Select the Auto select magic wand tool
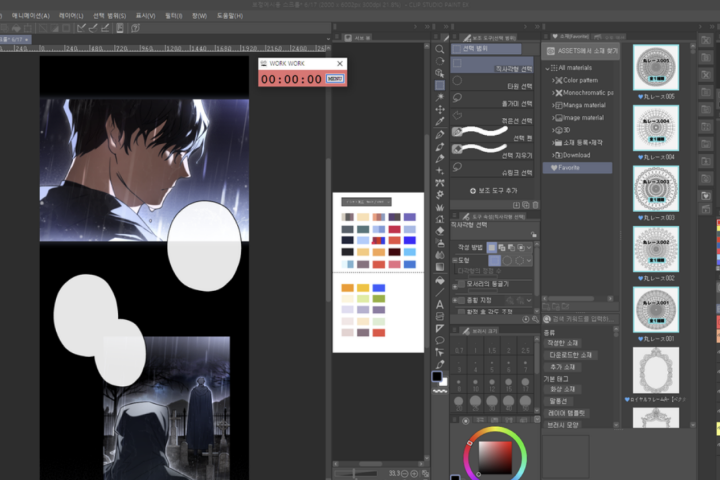 tap(439, 97)
